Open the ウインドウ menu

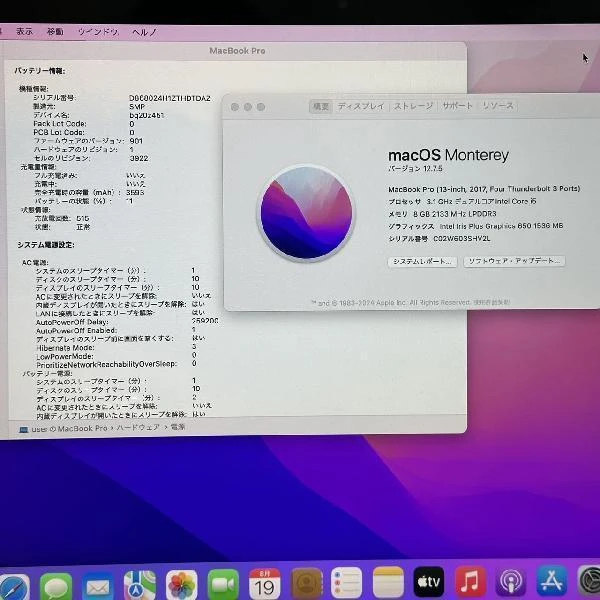[98, 32]
